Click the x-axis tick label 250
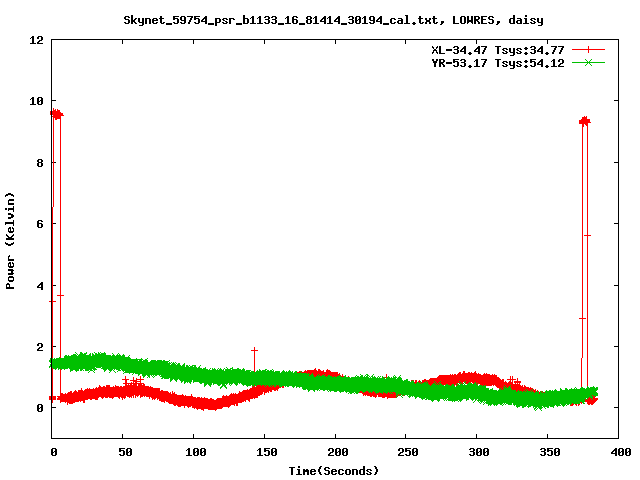640x480 pixels. (408, 452)
